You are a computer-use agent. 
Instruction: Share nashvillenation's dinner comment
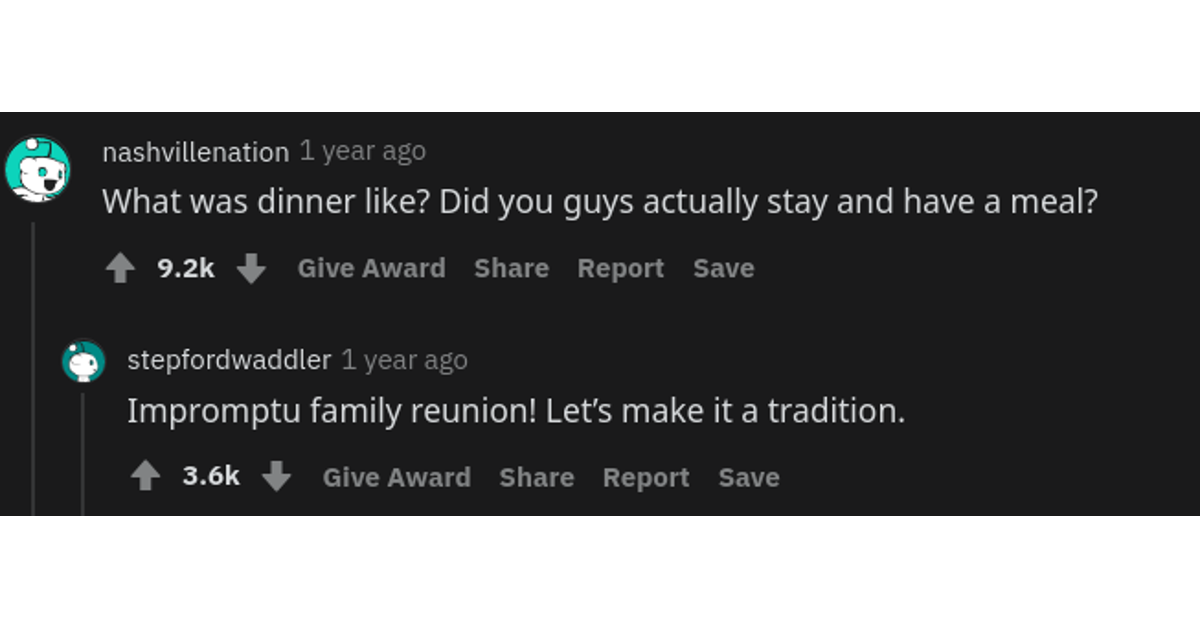coord(511,268)
